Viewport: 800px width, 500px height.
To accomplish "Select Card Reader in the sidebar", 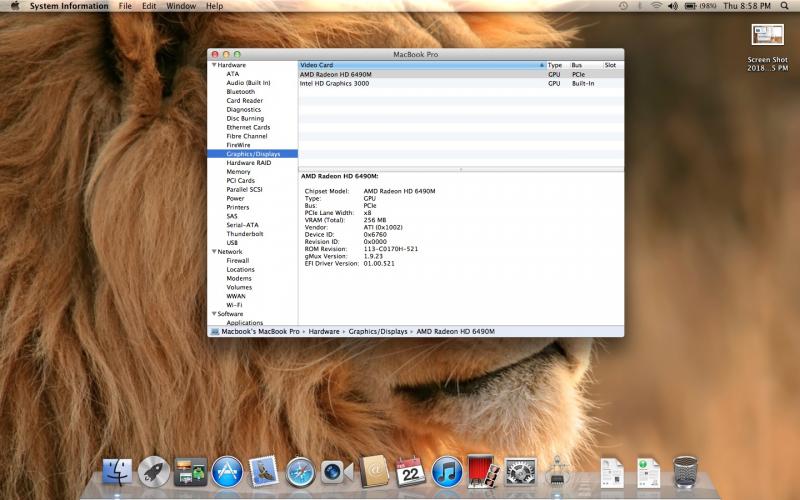I will click(245, 101).
